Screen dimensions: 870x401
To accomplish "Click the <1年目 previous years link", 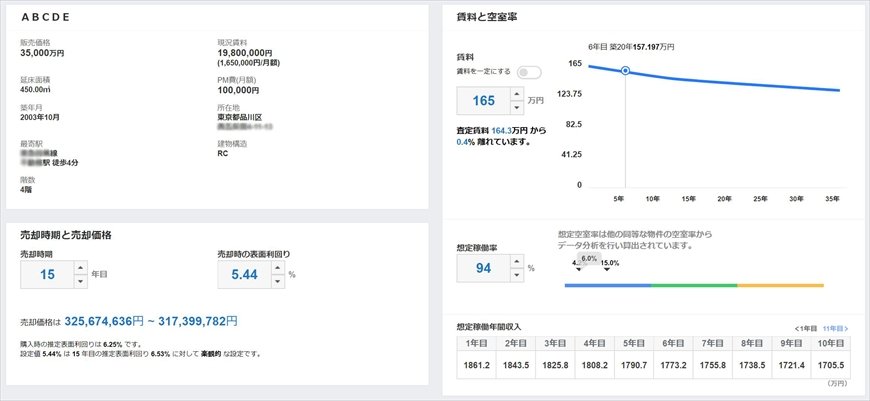I will 805,328.
